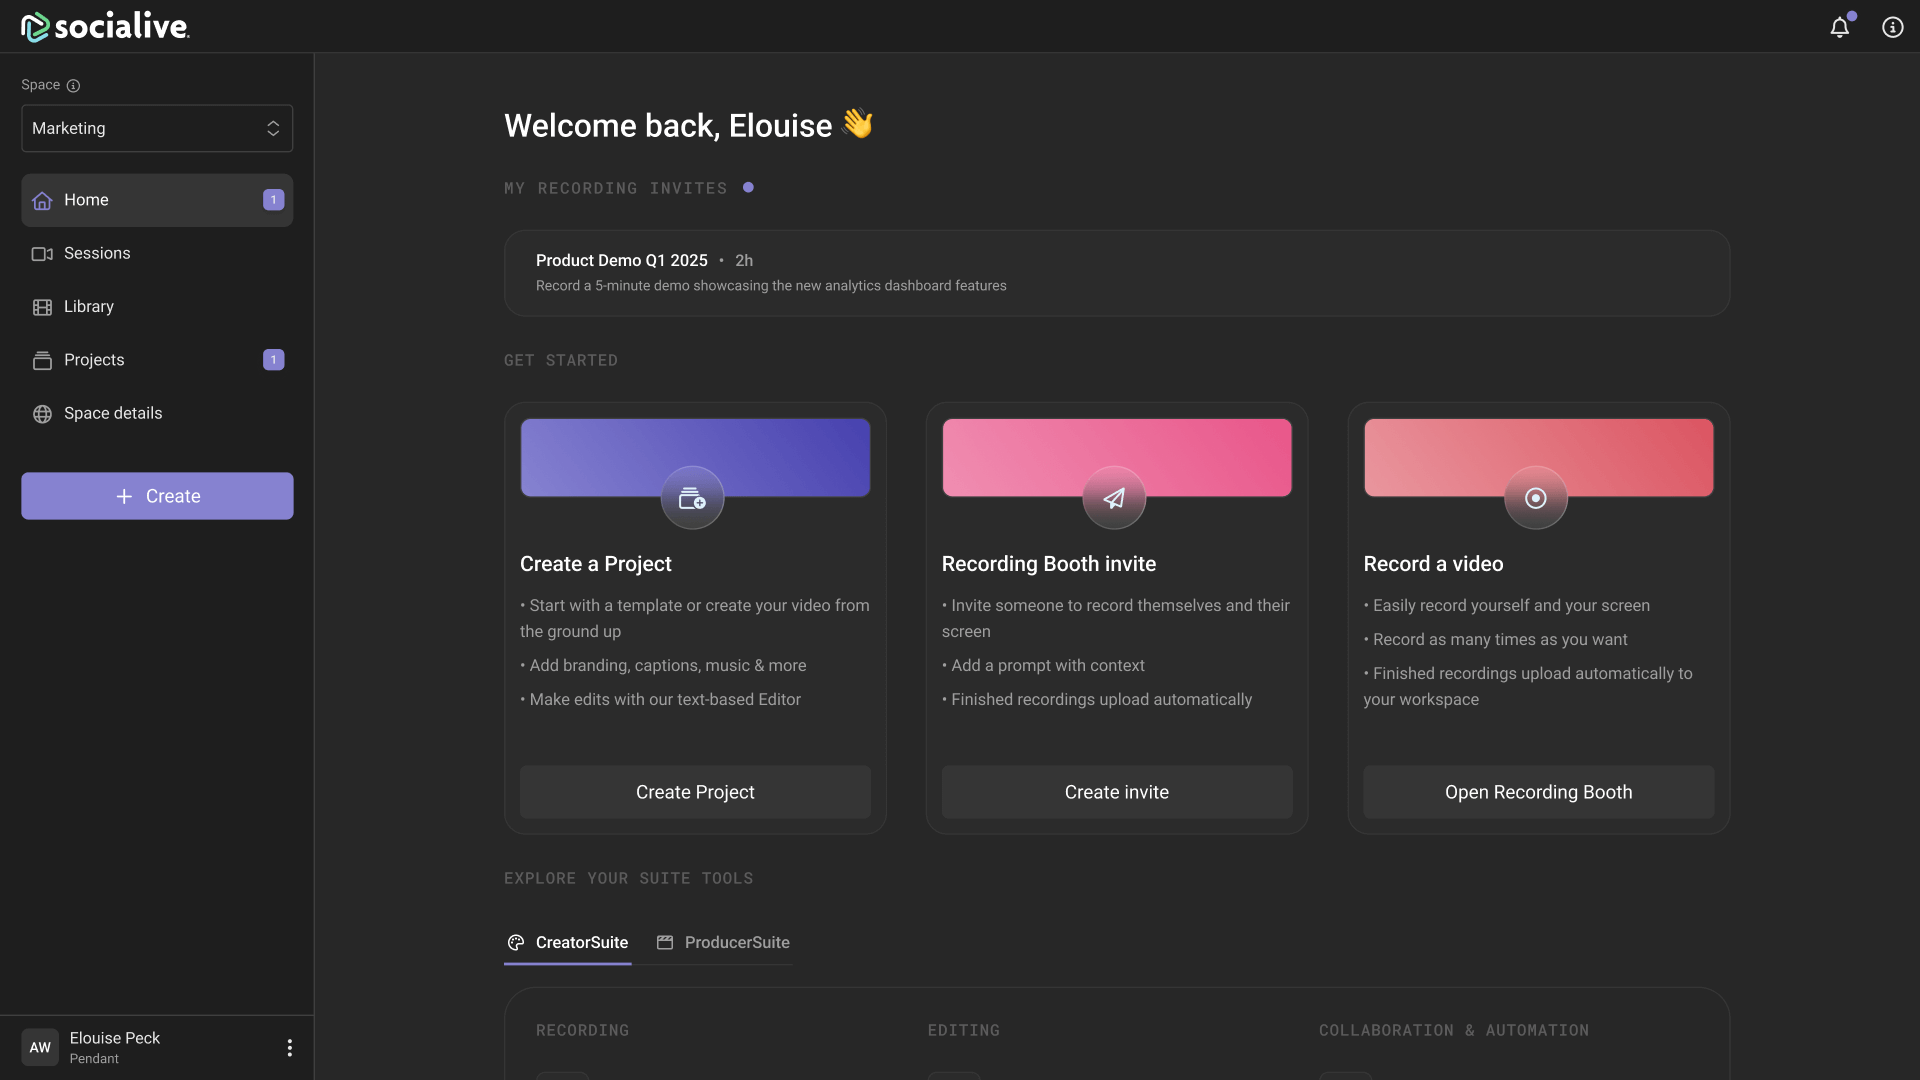Click the Socialive logo
Viewport: 1920px width, 1080px height.
105,27
